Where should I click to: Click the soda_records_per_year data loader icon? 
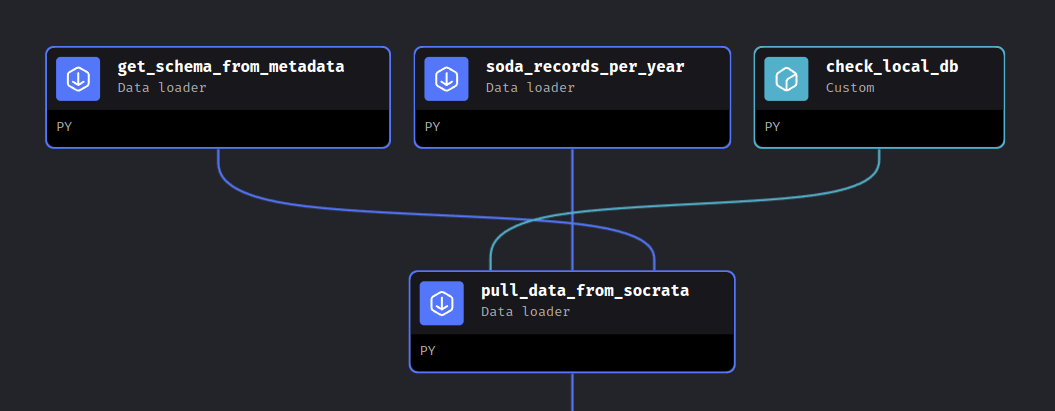point(446,79)
